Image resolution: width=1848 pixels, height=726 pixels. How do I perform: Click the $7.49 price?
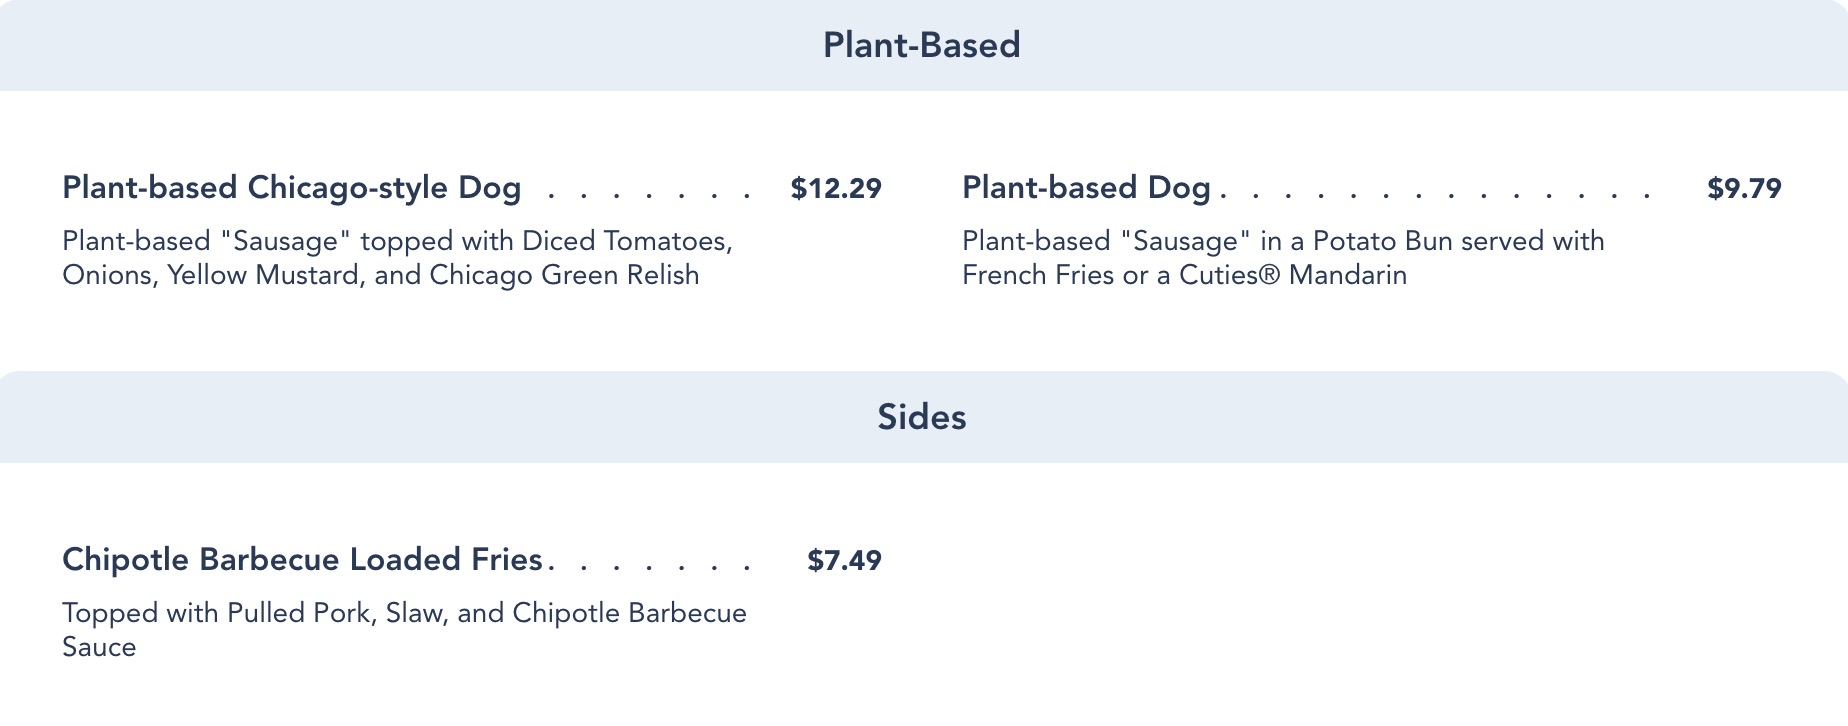(844, 560)
